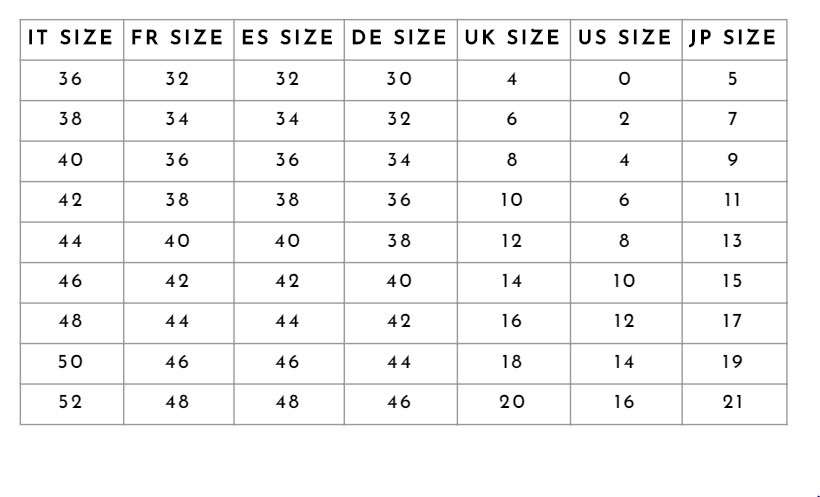Screen dimensions: 820x497
Task: Click the IT SIZE column header
Action: point(70,38)
